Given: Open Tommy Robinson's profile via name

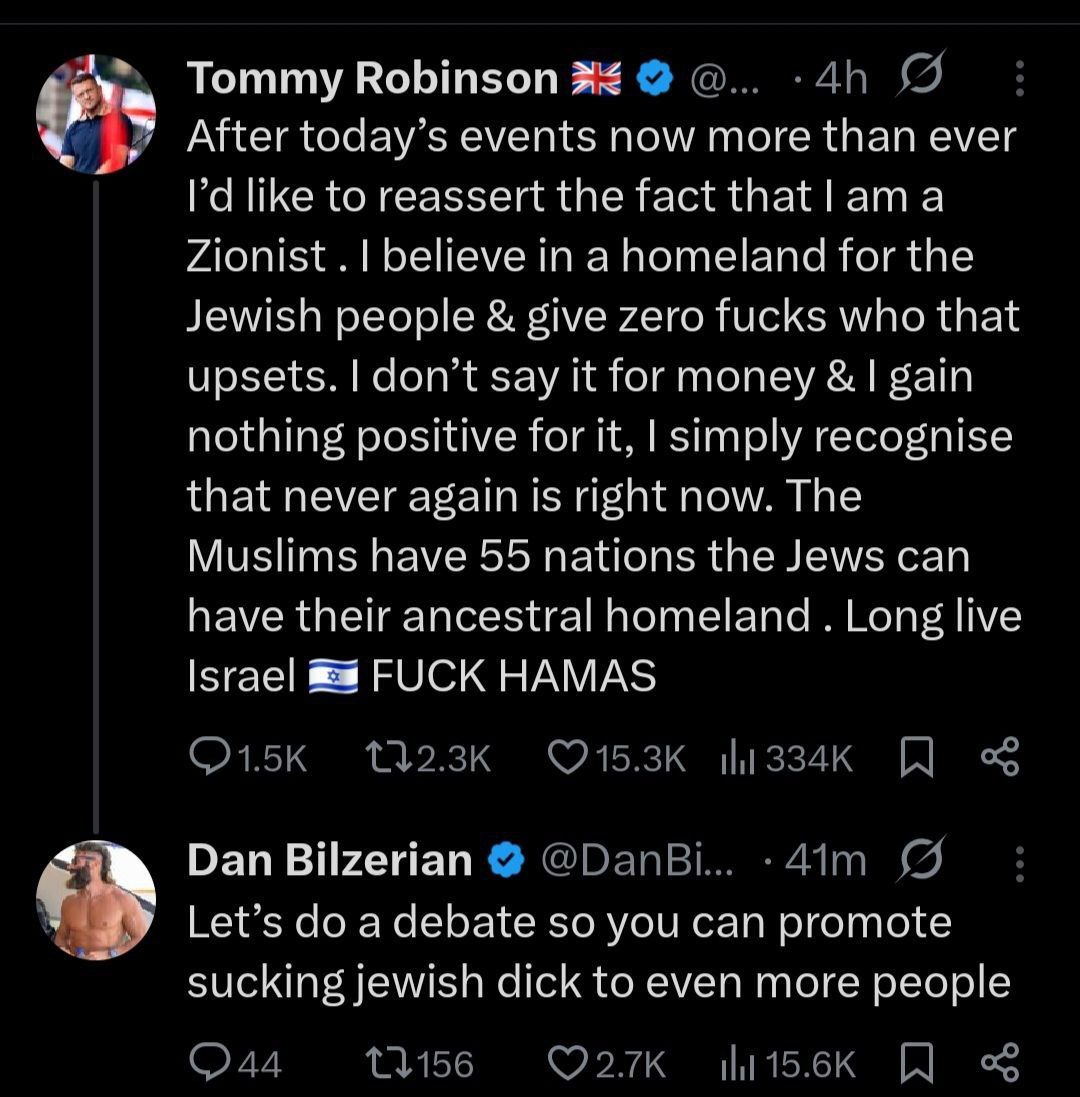Looking at the screenshot, I should (372, 78).
